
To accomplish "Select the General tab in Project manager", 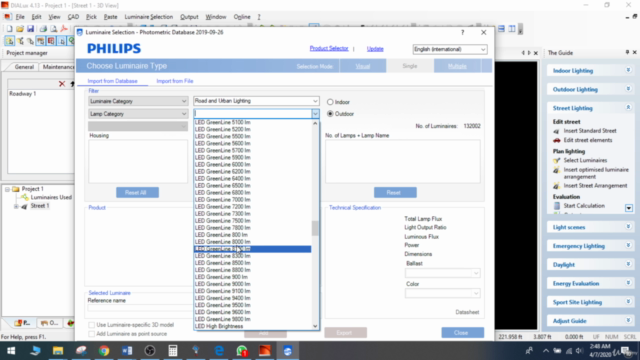I will click(24, 67).
